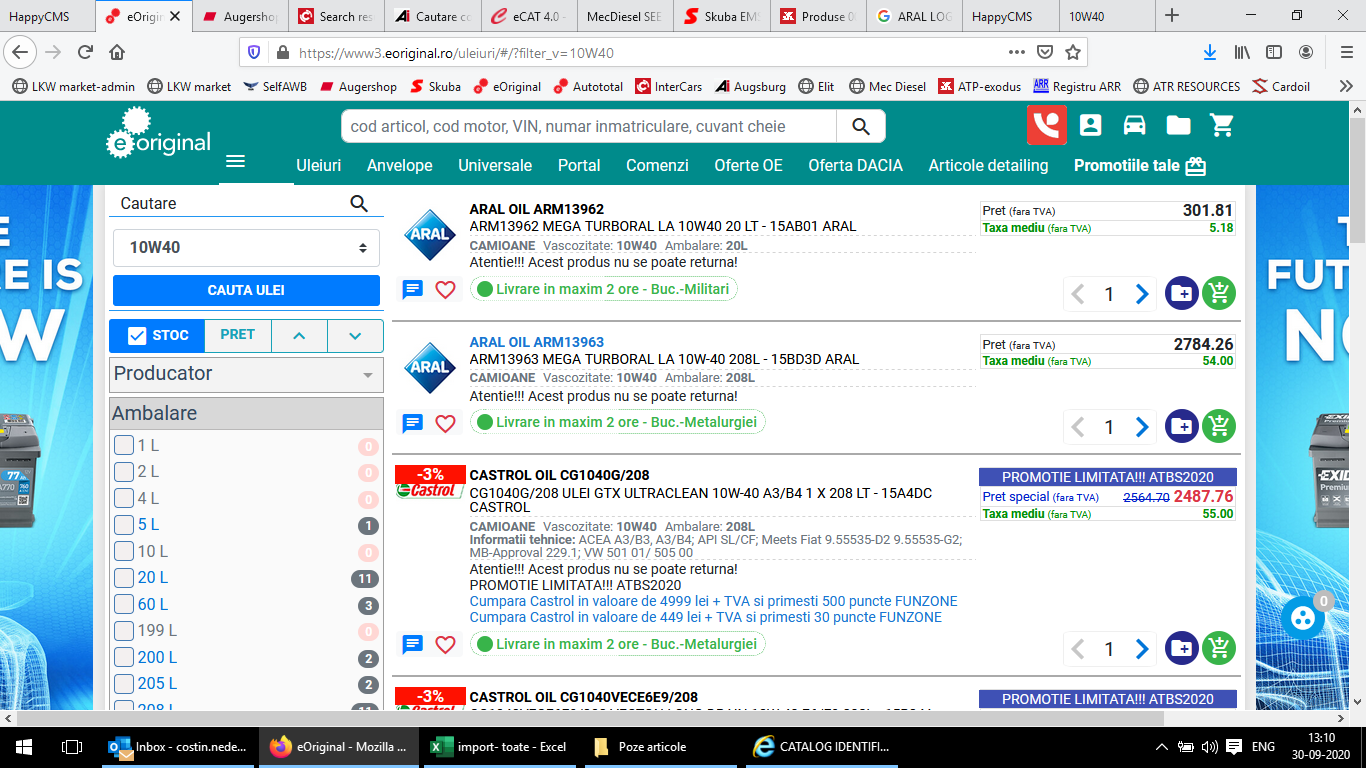Add ARM13962 to favorites heart icon
The image size is (1366, 768).
pyautogui.click(x=445, y=290)
